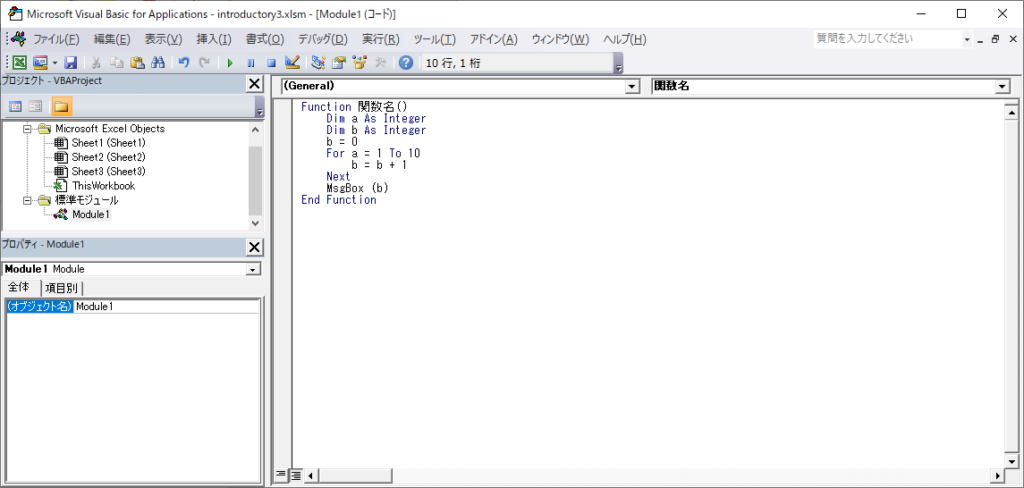The width and height of the screenshot is (1024, 488).
Task: Switch to Procedure View at bottom left of code
Action: click(x=281, y=475)
